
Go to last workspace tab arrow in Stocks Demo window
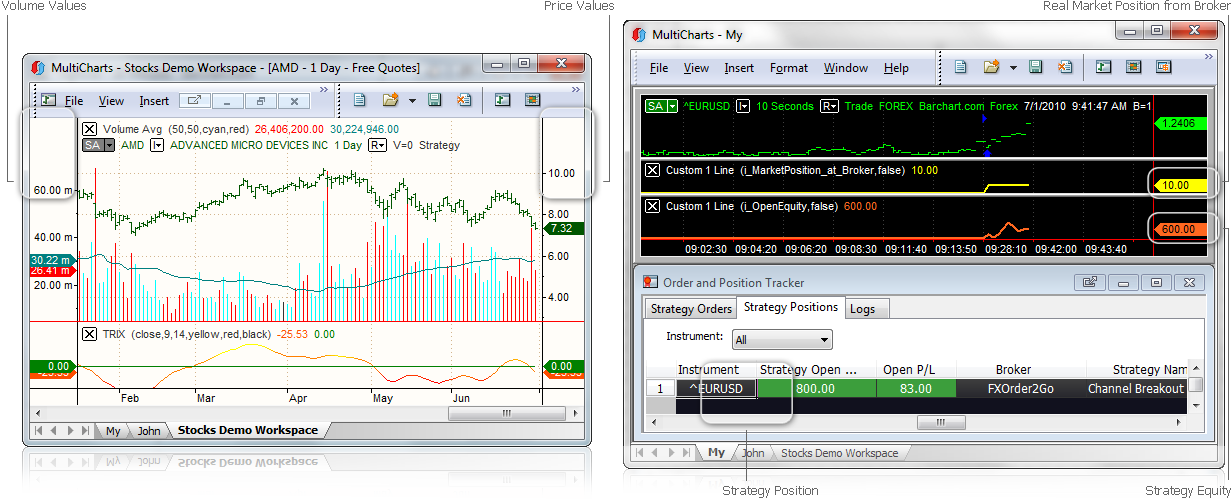84,430
